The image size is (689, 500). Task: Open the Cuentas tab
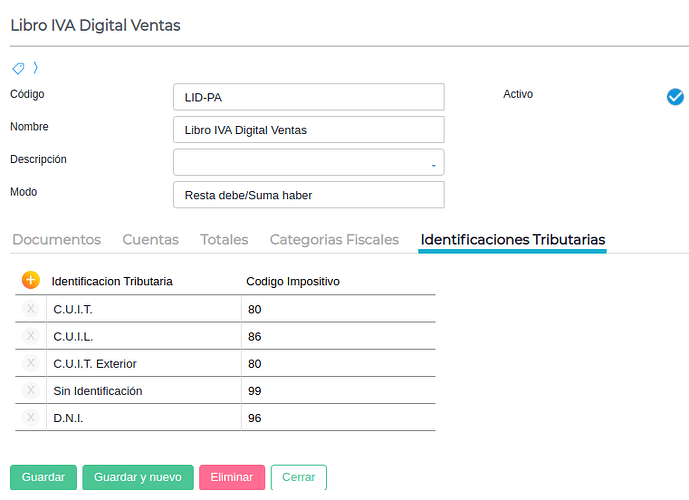[150, 240]
